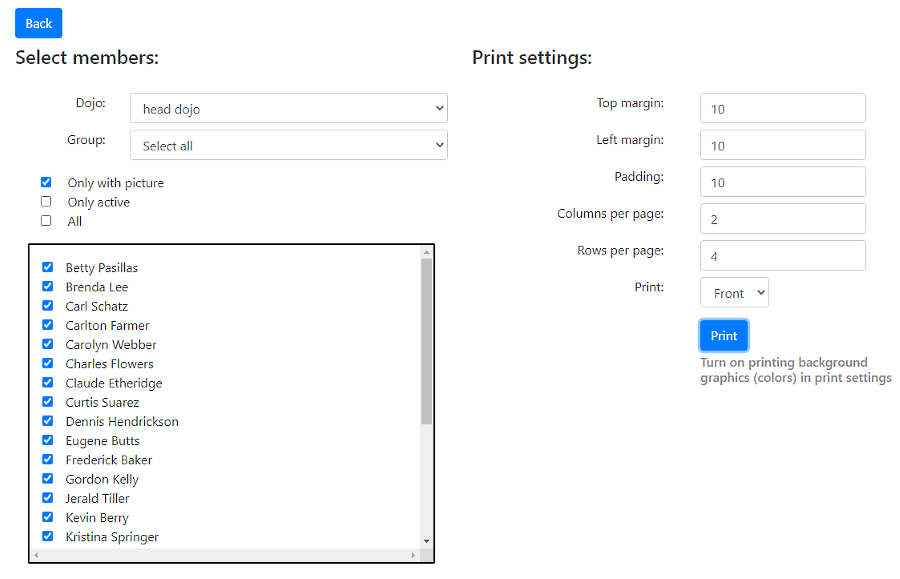Open the Group dropdown showing Select all
This screenshot has height=579, width=900.
(x=289, y=145)
